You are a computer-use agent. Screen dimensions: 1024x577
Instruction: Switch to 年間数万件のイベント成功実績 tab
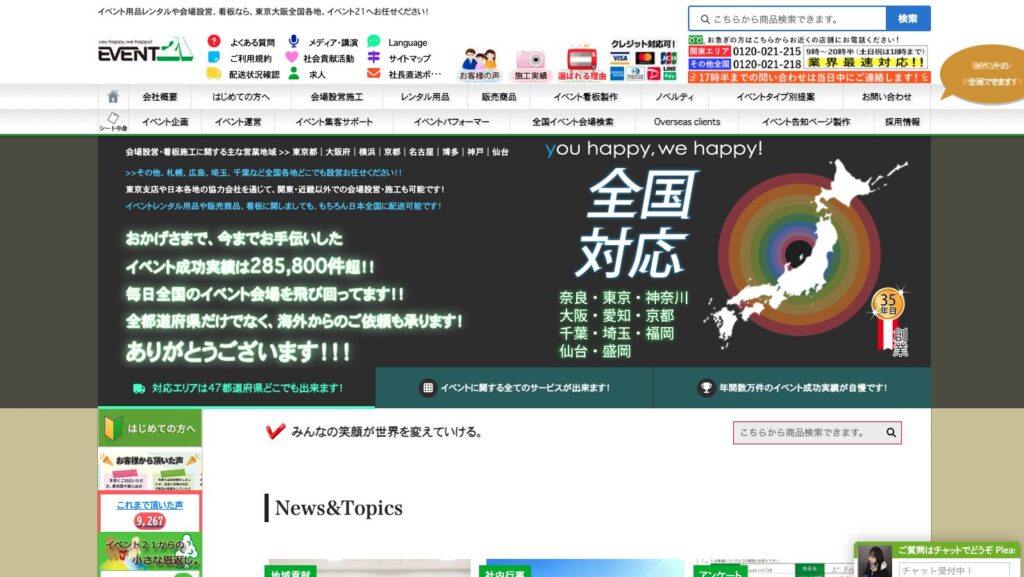(792, 388)
